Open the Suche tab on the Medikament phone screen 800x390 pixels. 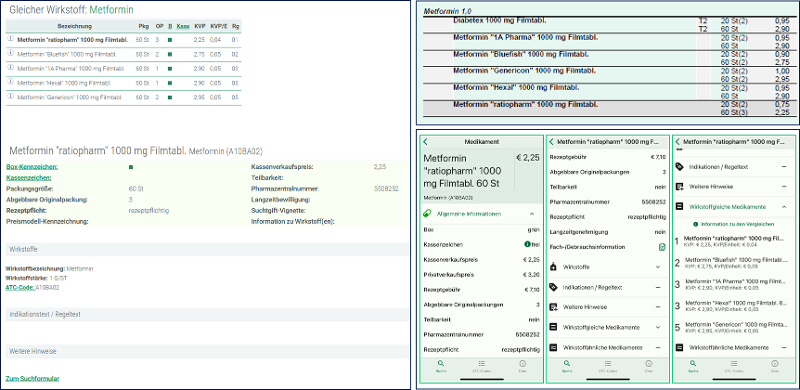(441, 366)
